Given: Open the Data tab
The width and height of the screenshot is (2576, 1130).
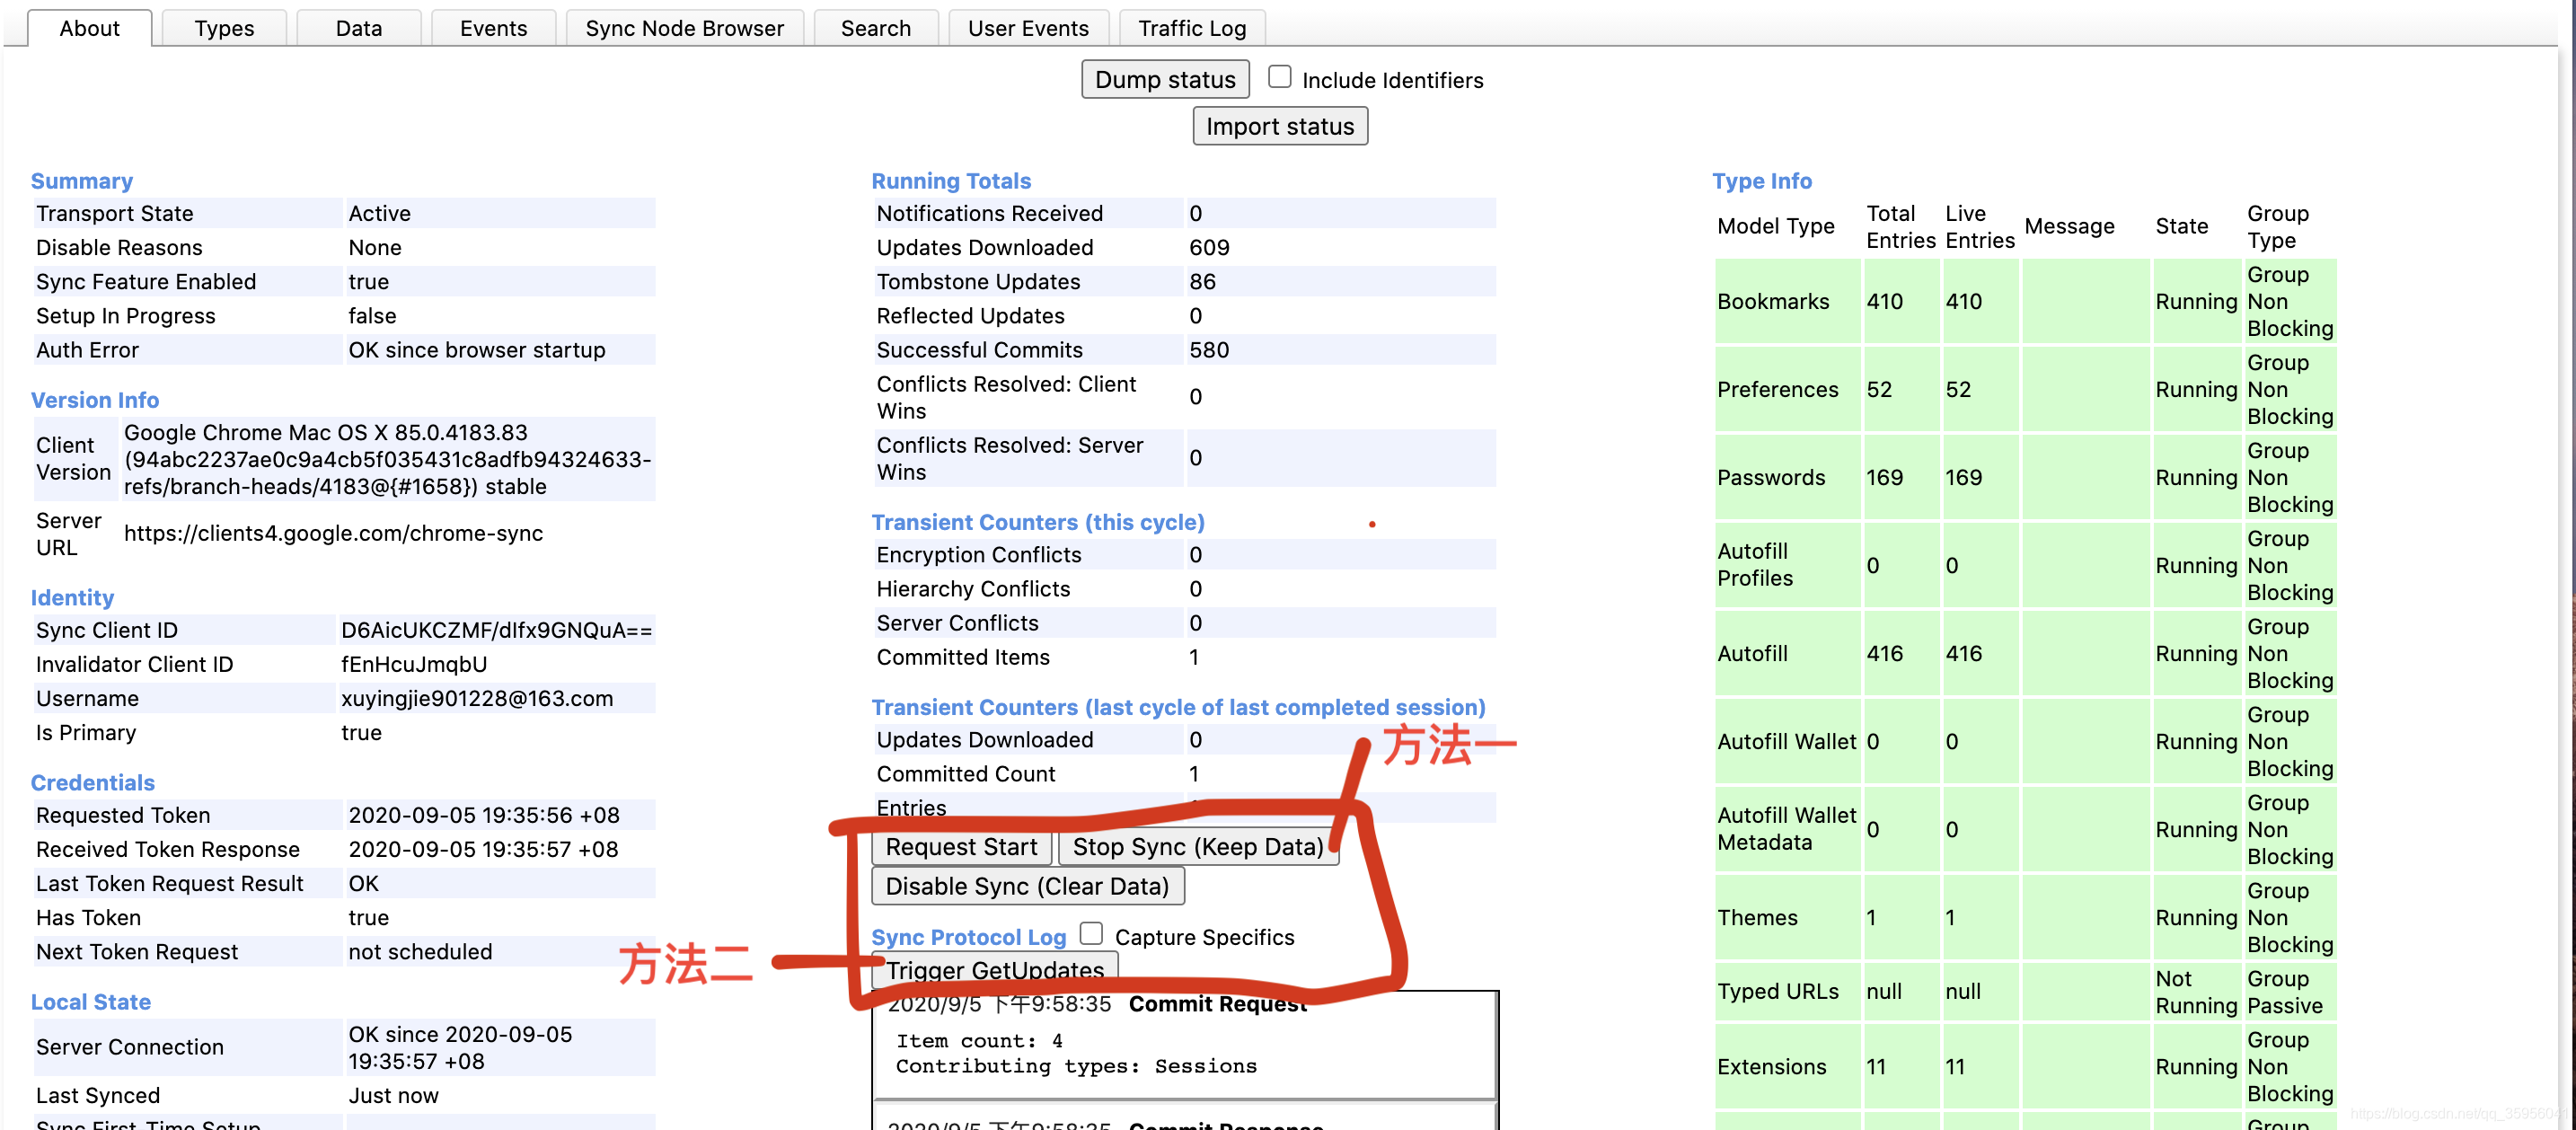Looking at the screenshot, I should (x=358, y=28).
